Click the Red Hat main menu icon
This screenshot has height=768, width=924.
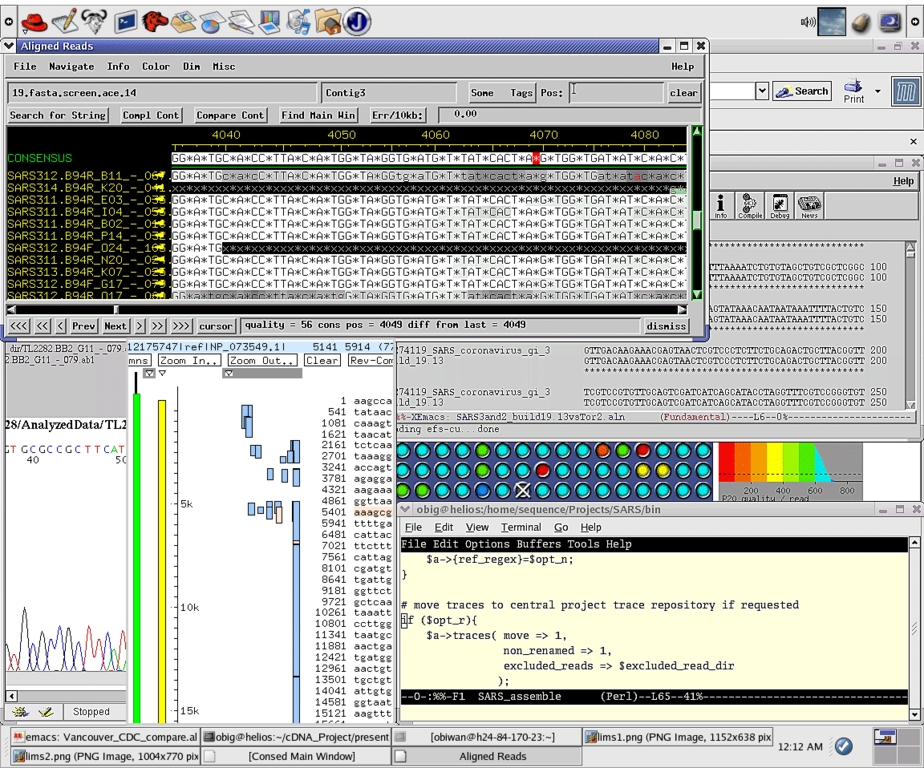click(34, 20)
